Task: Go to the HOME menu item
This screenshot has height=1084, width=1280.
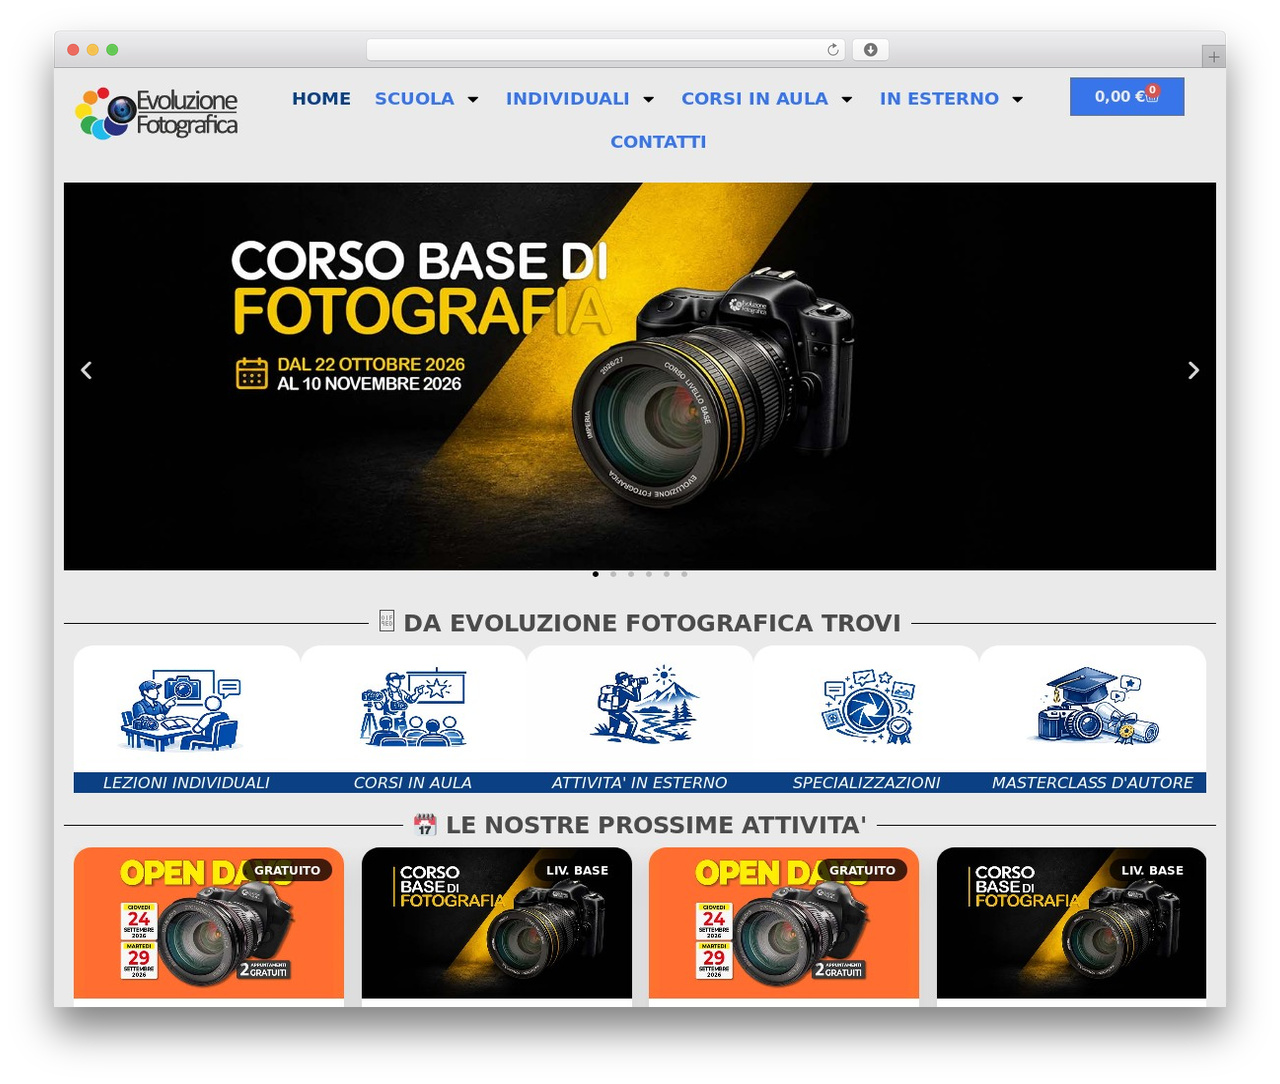Action: coord(321,99)
